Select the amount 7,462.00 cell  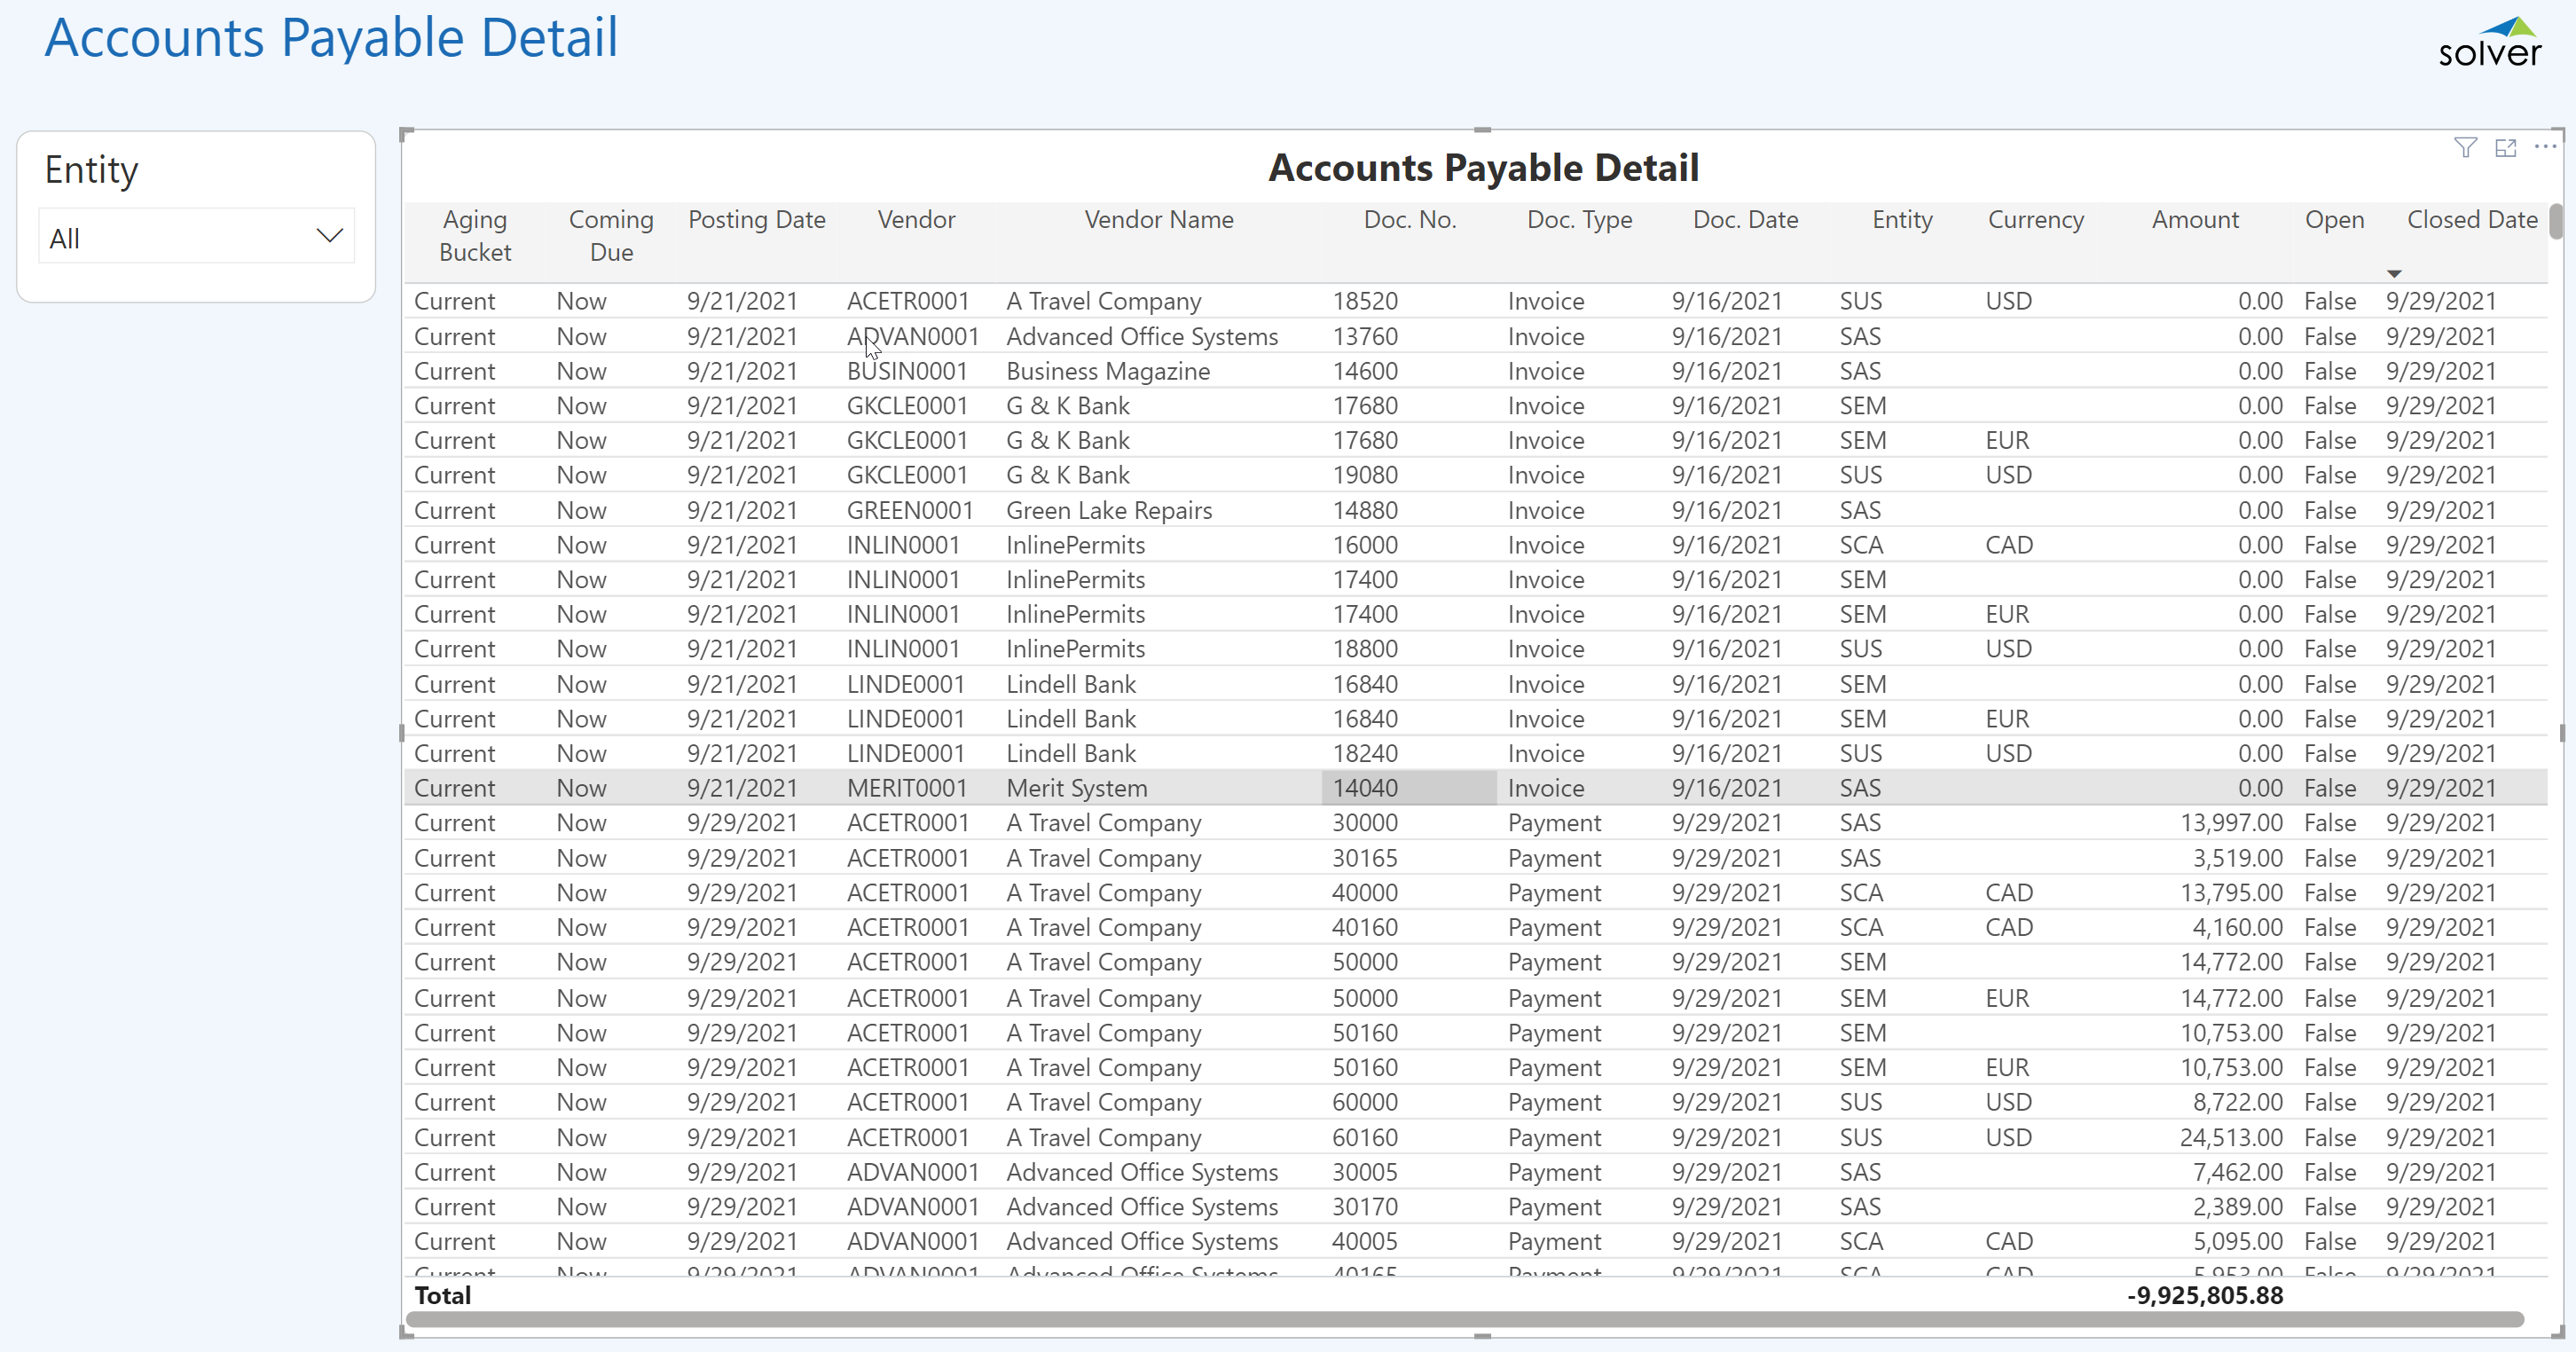[x=2237, y=1172]
